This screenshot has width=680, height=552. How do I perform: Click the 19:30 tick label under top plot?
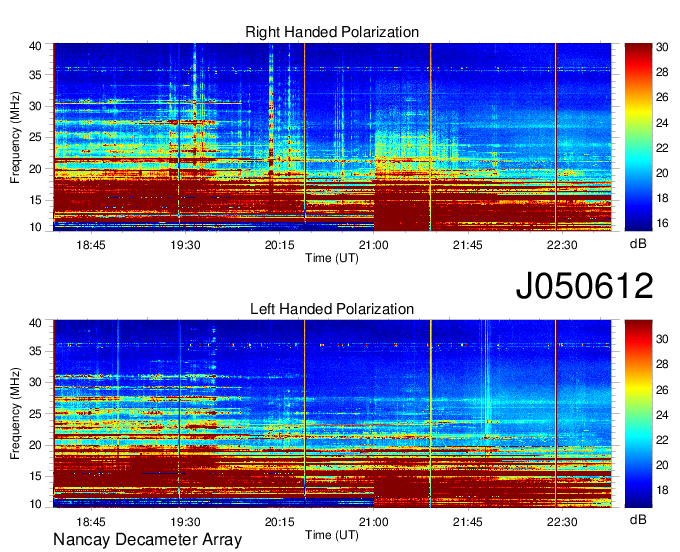(x=186, y=245)
